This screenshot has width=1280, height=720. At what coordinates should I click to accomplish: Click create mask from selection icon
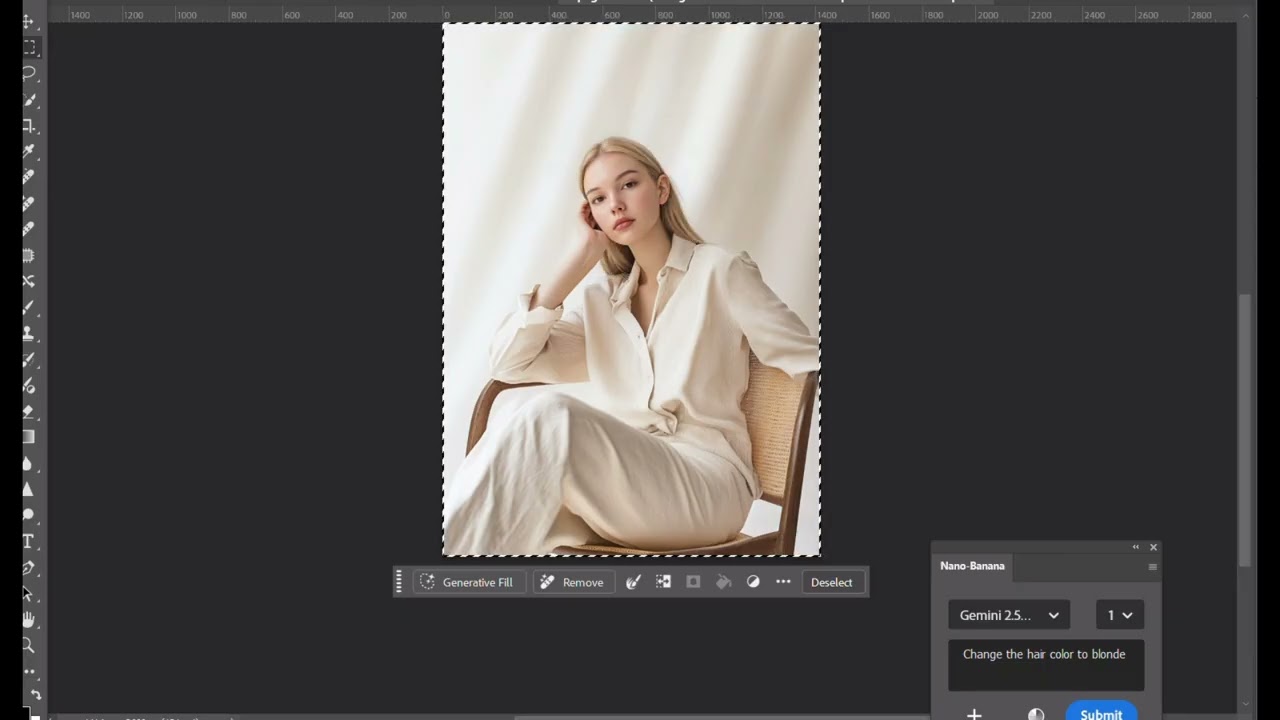(693, 582)
